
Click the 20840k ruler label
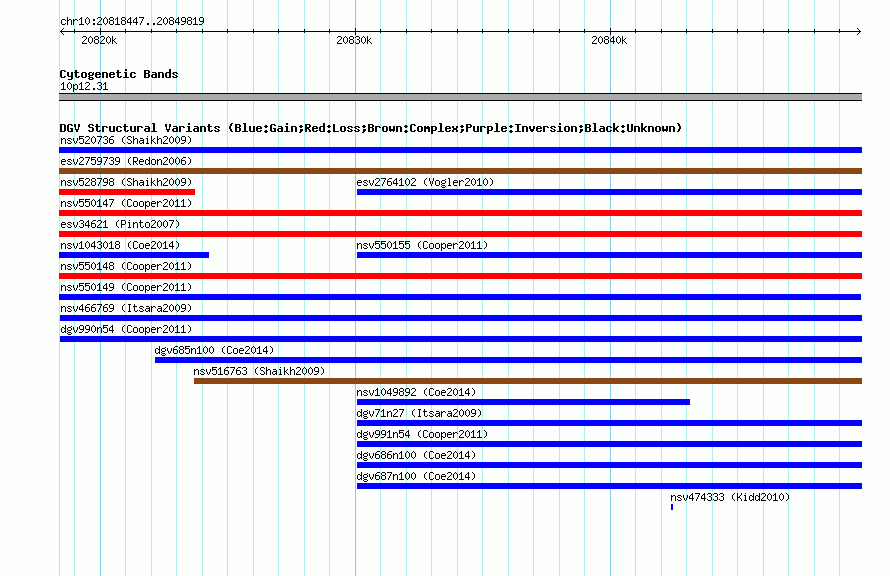(609, 40)
